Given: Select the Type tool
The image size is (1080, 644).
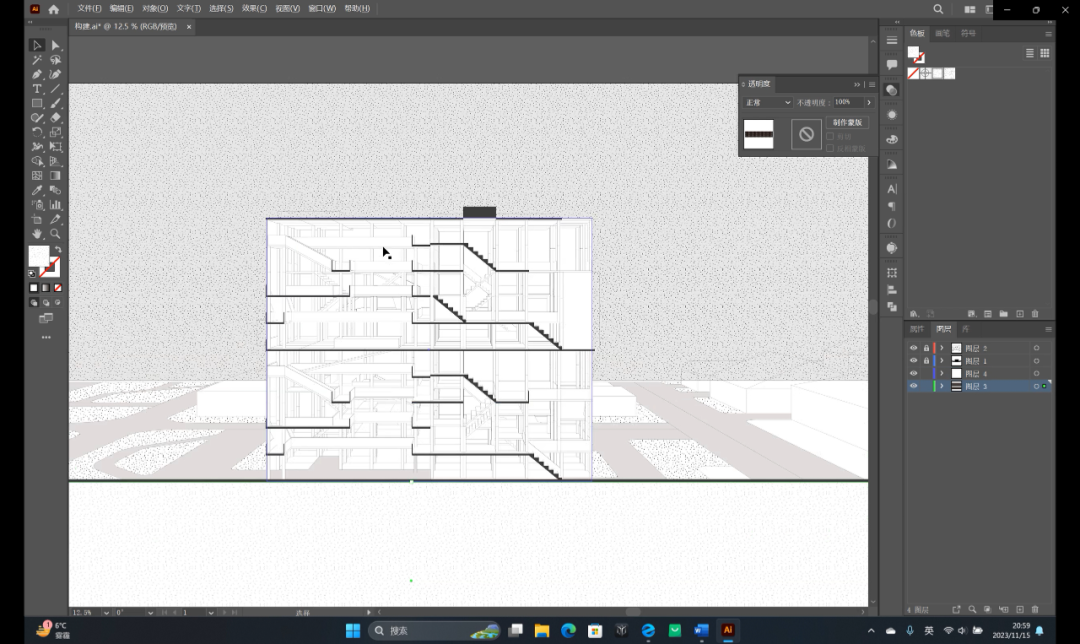Looking at the screenshot, I should 37,89.
